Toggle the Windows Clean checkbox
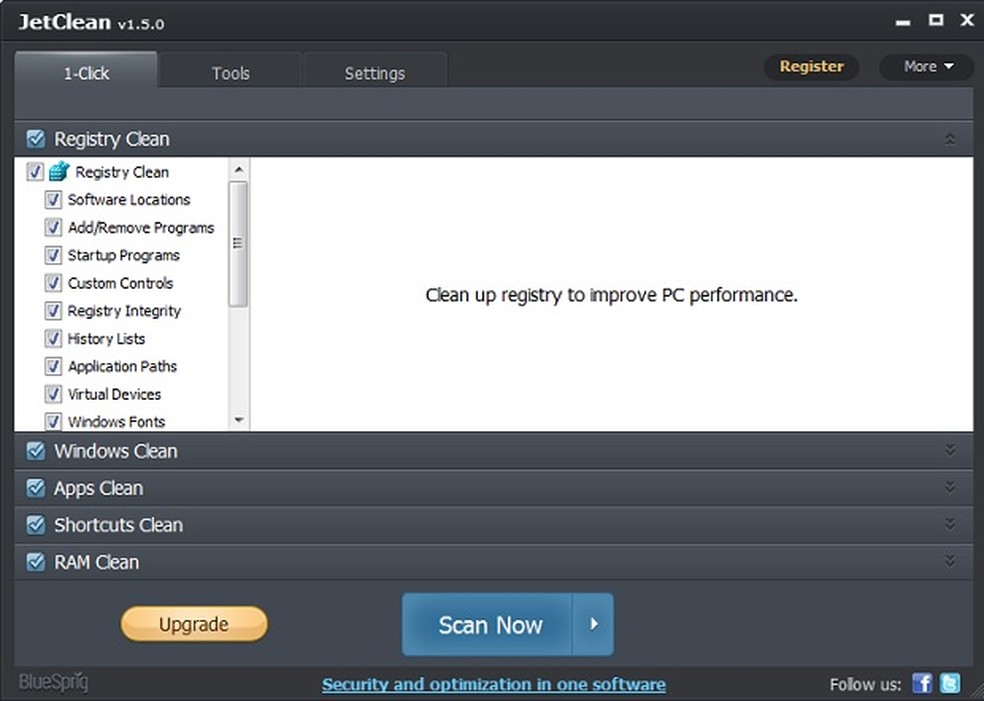984x701 pixels. (x=36, y=451)
